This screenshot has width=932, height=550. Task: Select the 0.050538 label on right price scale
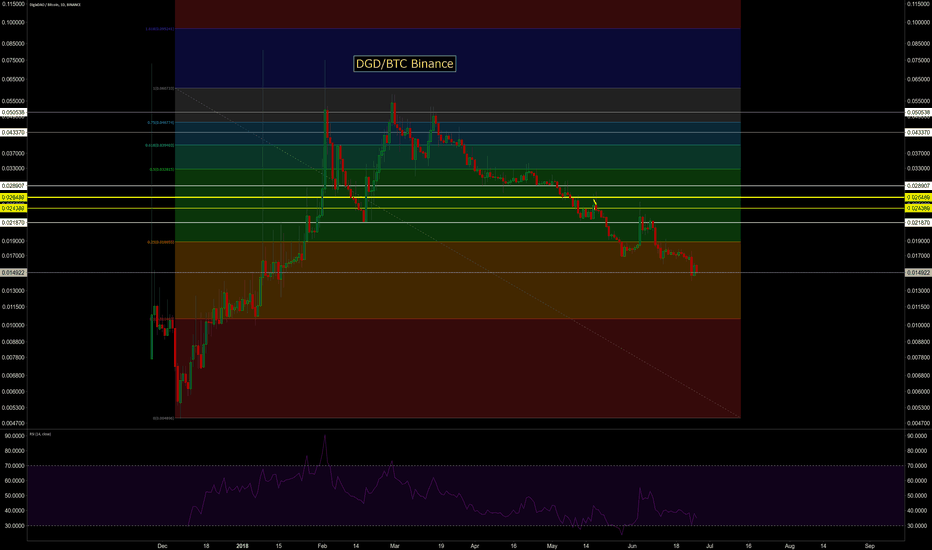click(x=918, y=112)
